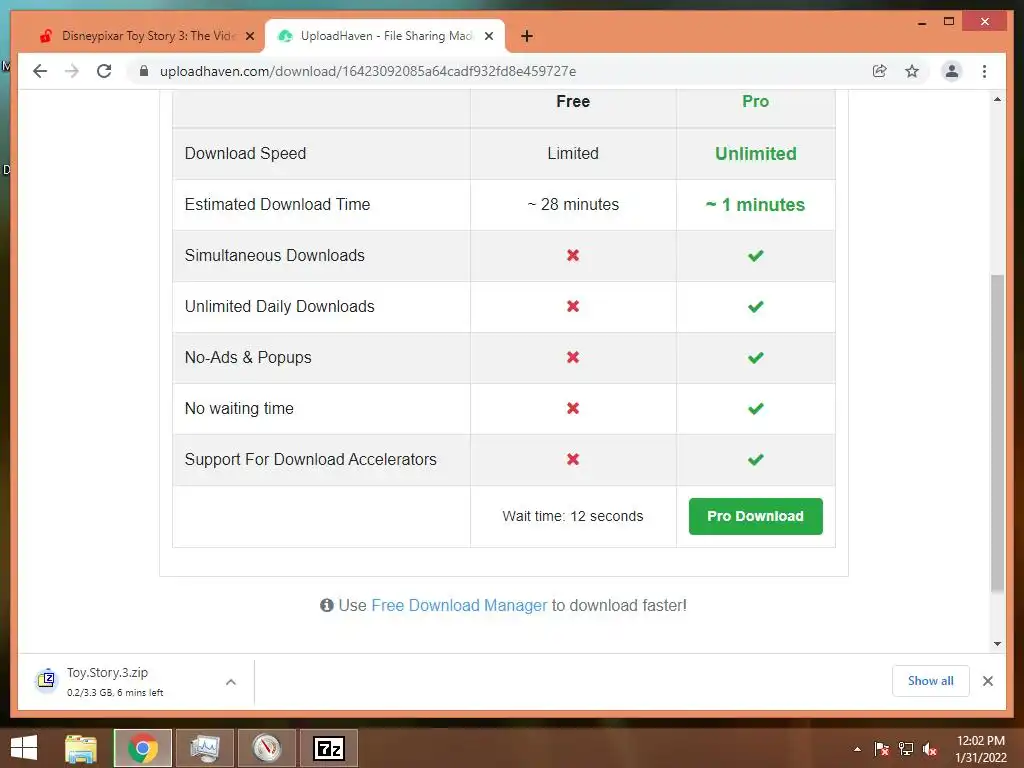1024x768 pixels.
Task: Click Show all downloads
Action: (931, 680)
